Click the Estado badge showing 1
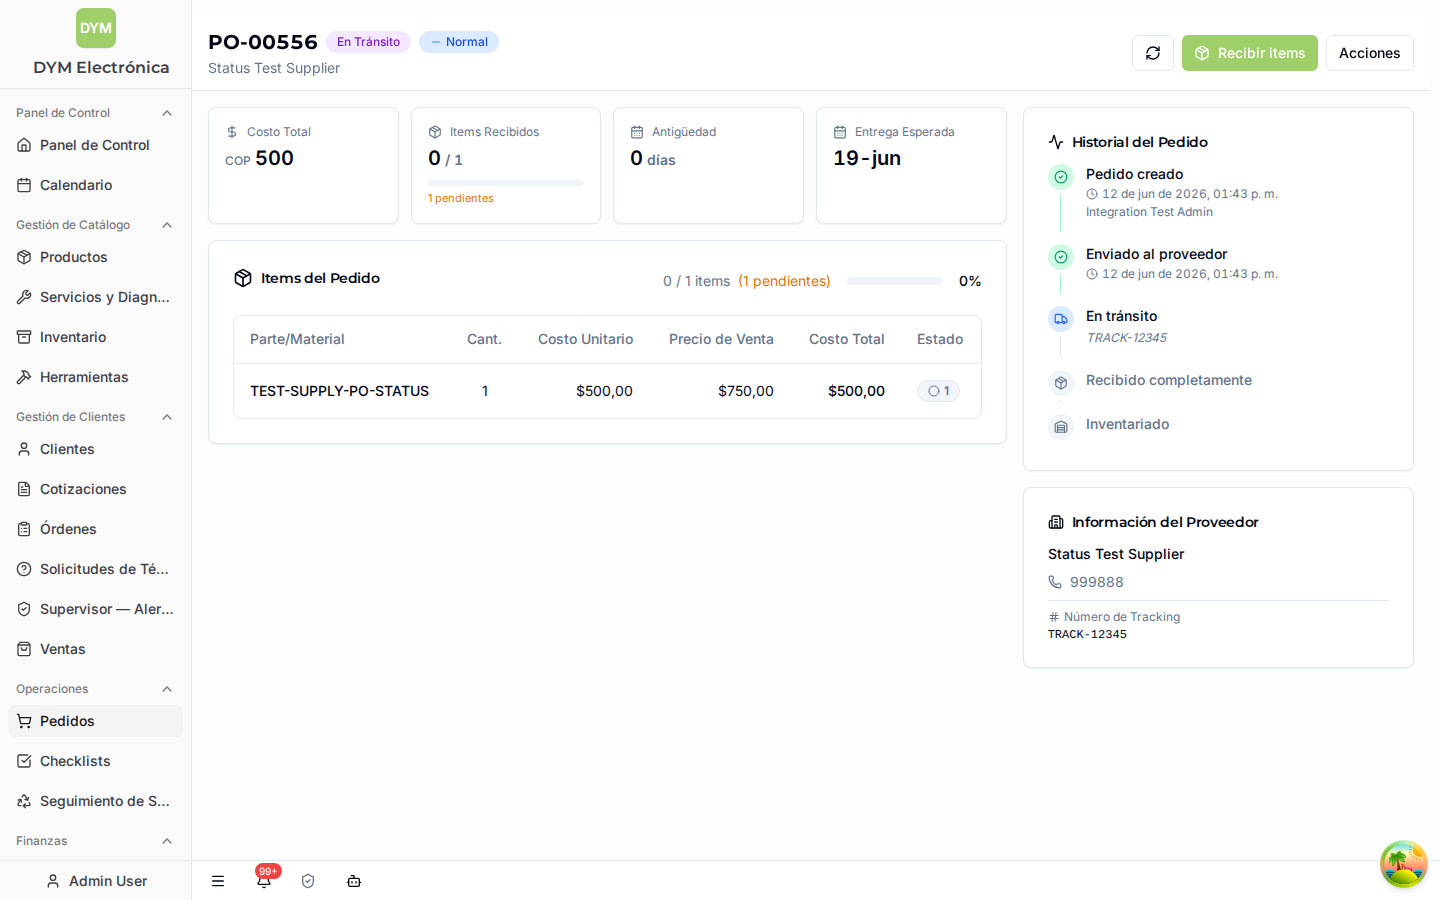 pyautogui.click(x=938, y=391)
